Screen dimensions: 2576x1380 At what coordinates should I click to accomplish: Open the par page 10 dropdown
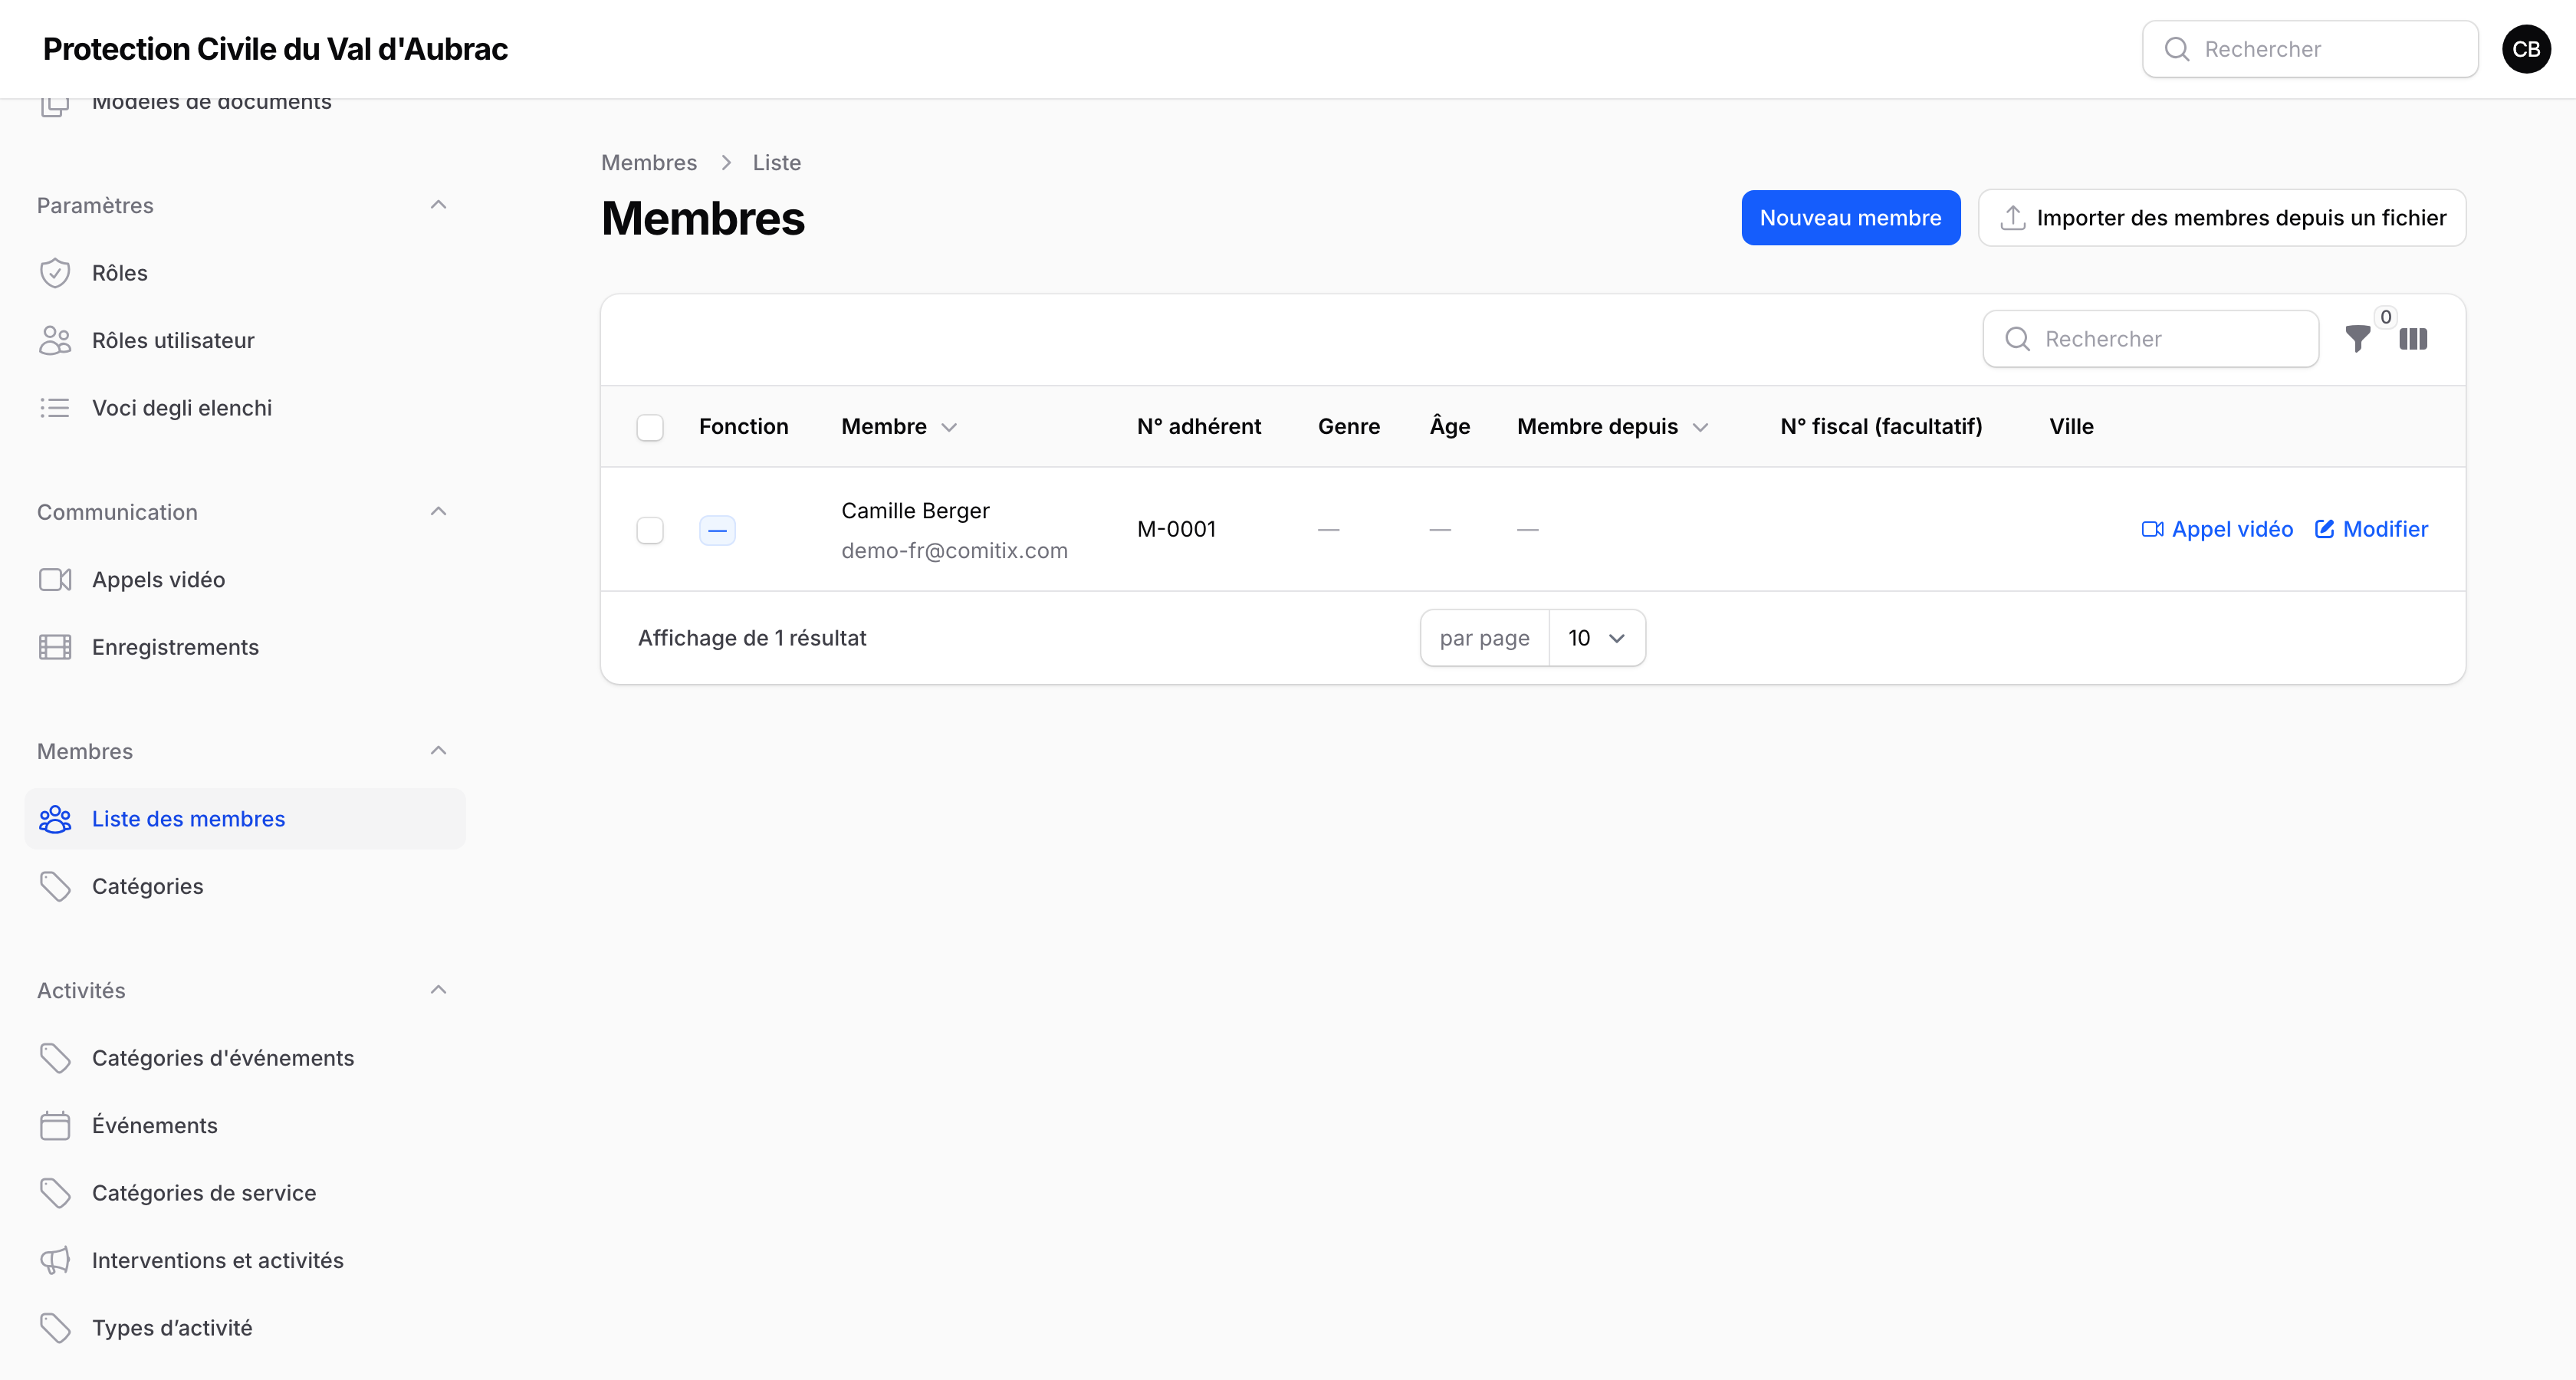pos(1597,638)
